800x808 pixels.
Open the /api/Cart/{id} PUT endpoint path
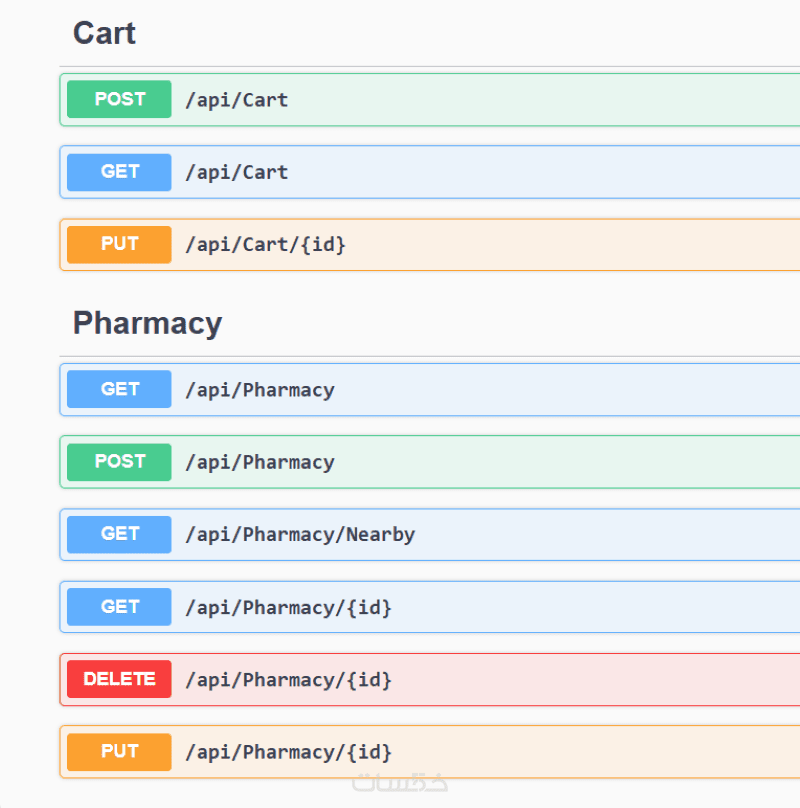(265, 244)
